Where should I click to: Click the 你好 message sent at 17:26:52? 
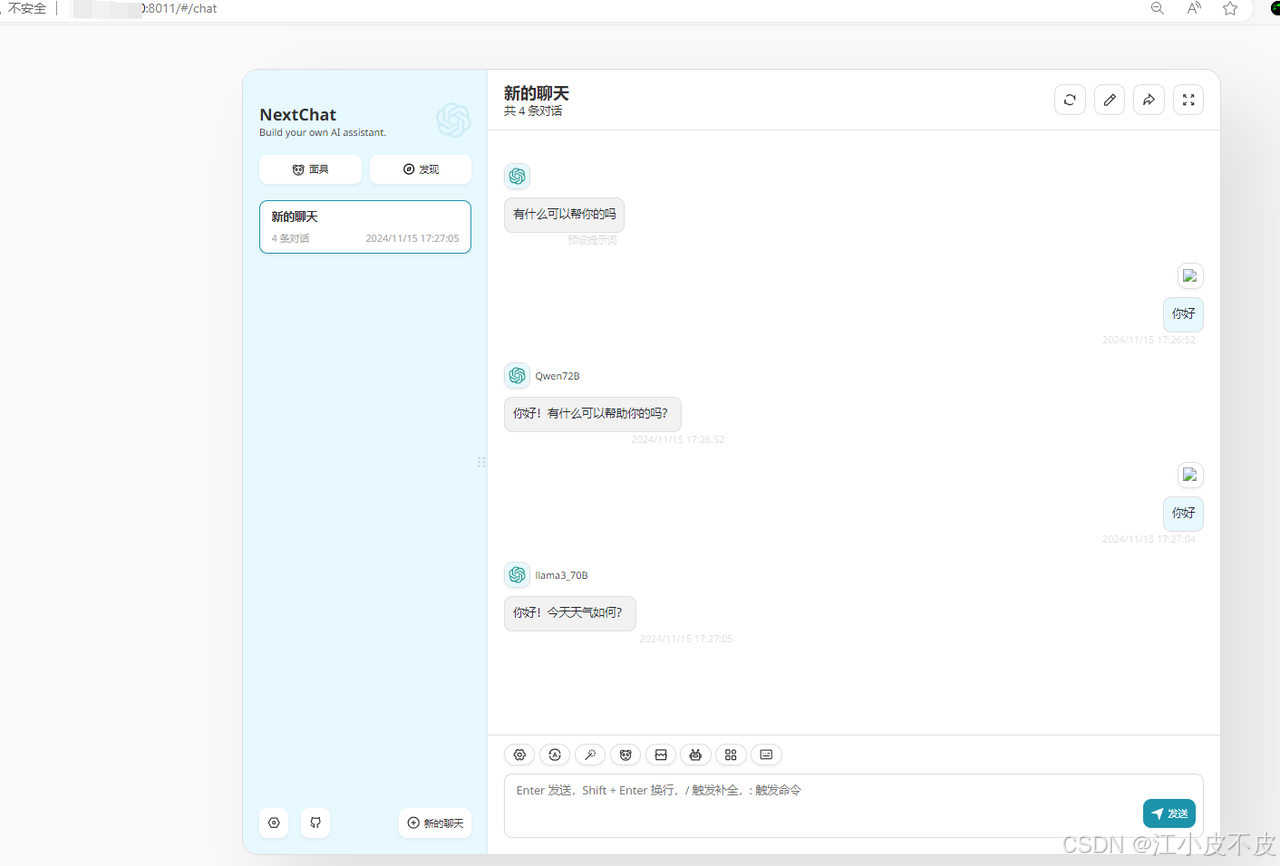pos(1183,314)
